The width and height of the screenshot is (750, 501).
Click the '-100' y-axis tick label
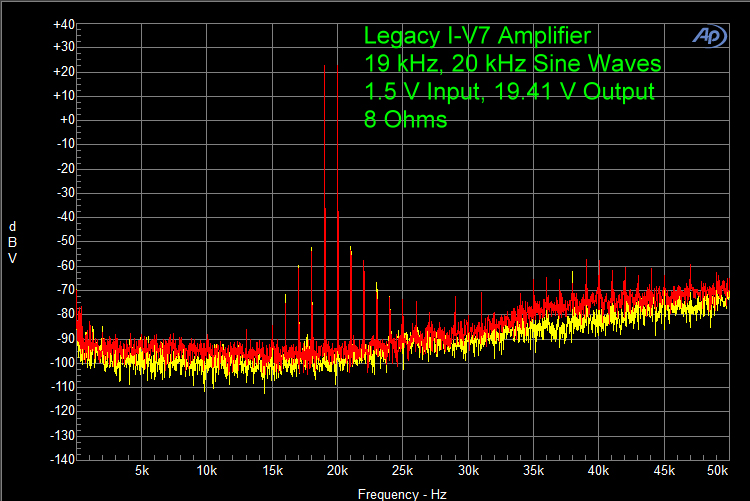point(62,362)
